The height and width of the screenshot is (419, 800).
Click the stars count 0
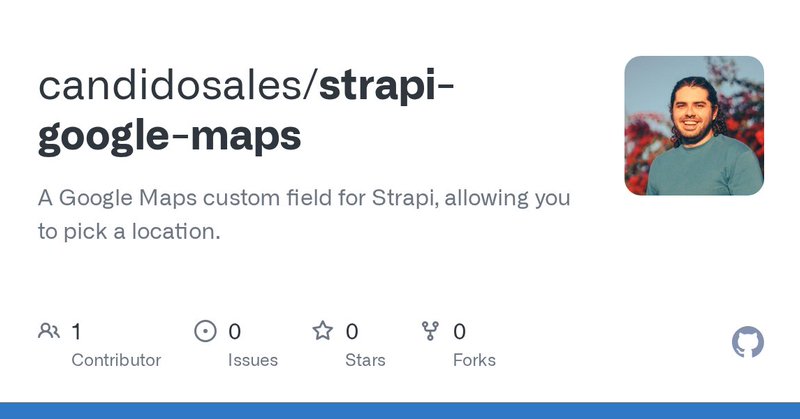pyautogui.click(x=352, y=332)
